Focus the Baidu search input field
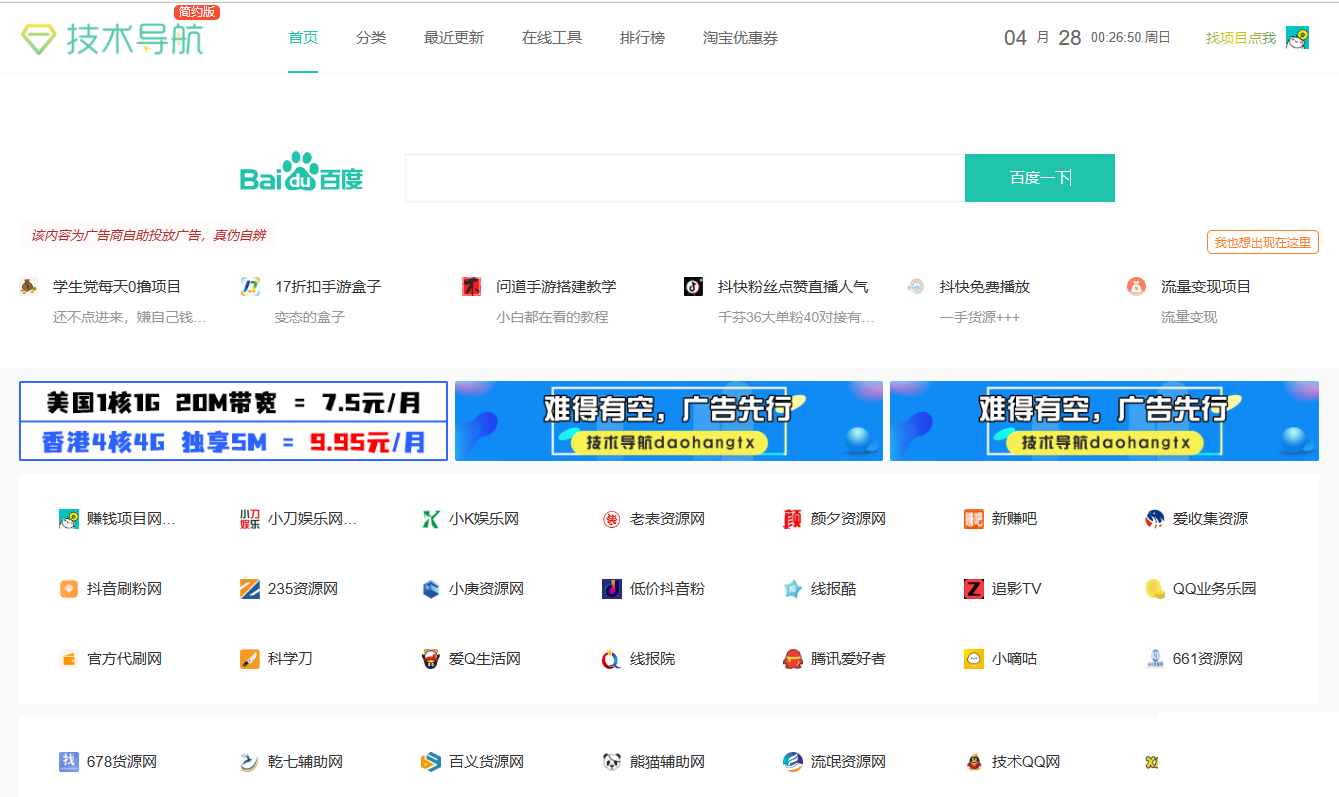The width and height of the screenshot is (1339, 797). point(685,178)
